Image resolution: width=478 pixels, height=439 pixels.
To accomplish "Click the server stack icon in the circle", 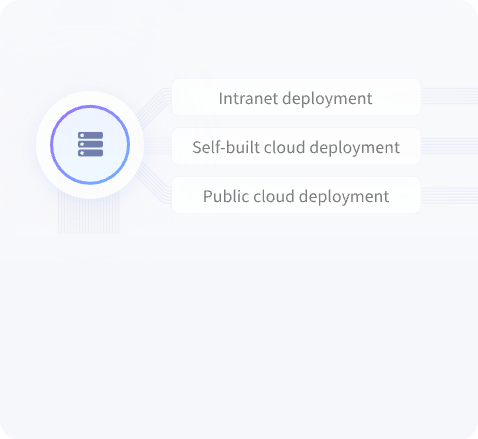I will 90,144.
